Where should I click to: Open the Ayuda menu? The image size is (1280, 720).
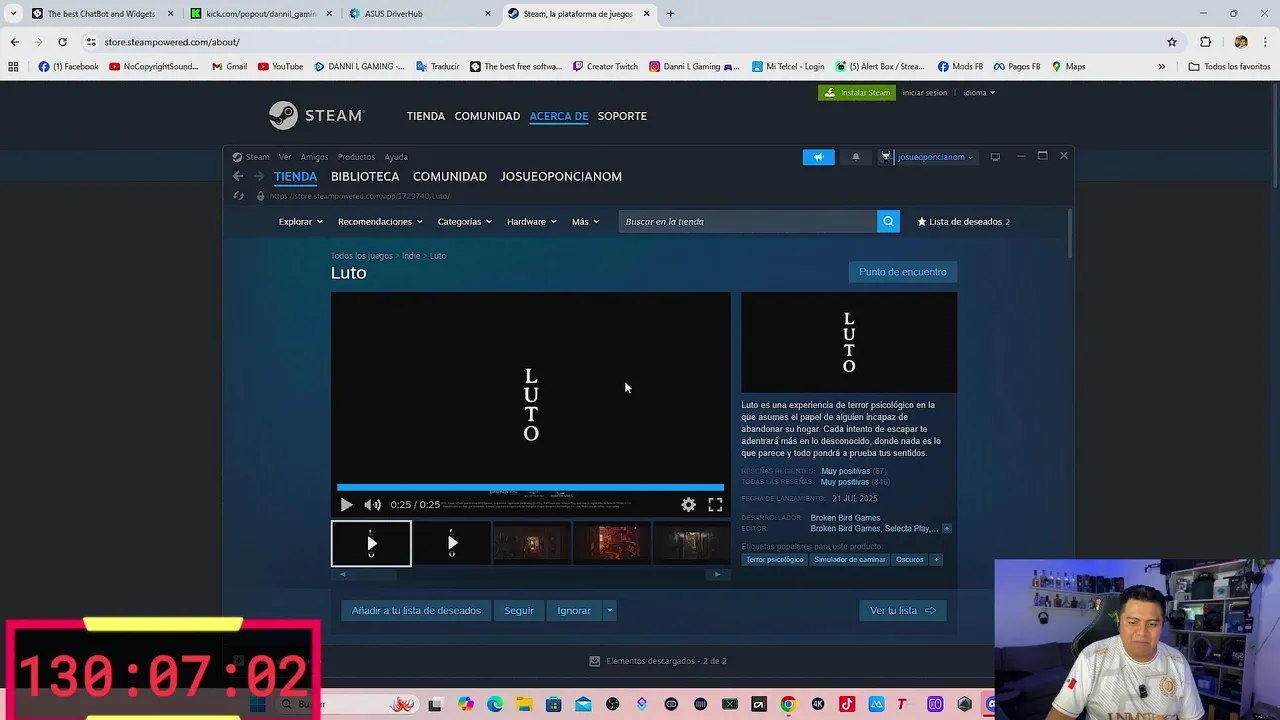[x=396, y=157]
